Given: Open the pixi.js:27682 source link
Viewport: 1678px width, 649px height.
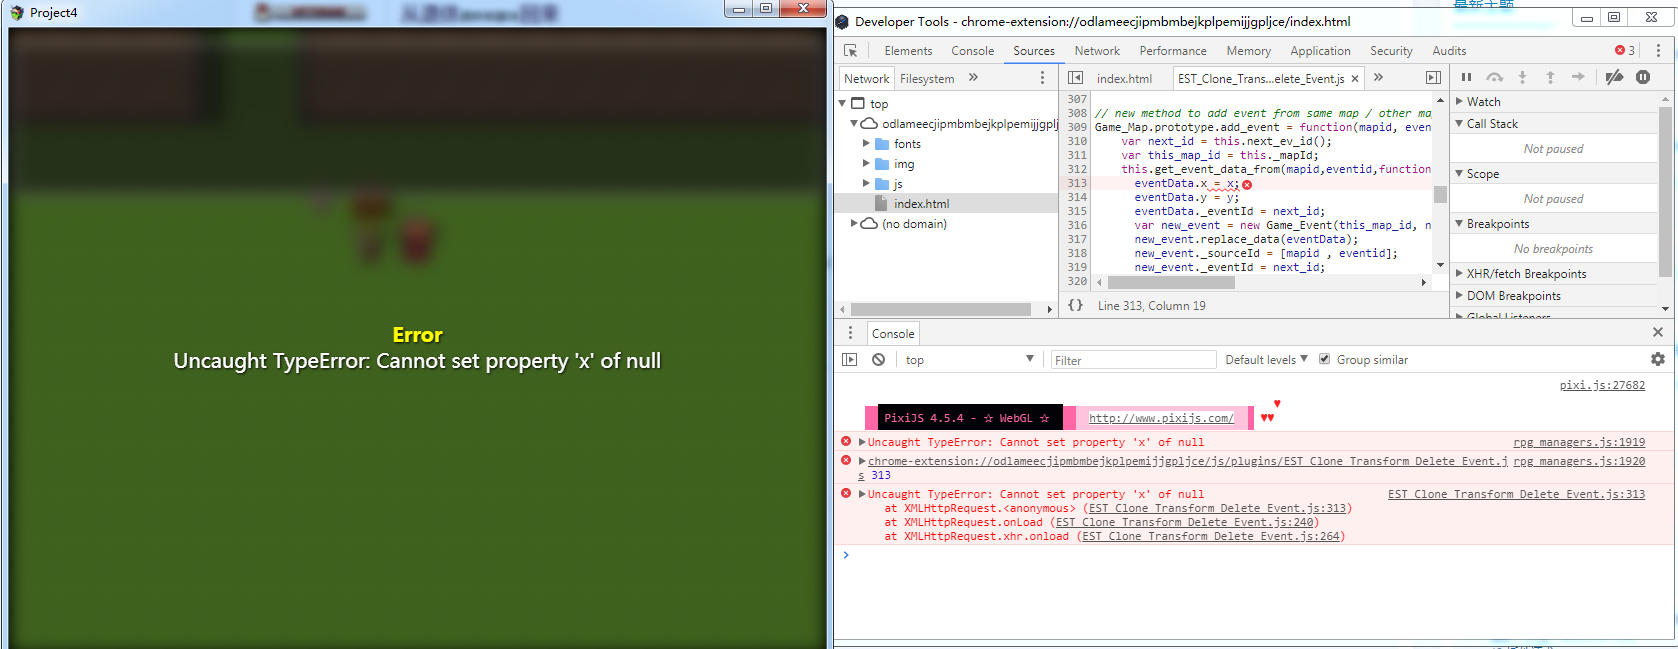Looking at the screenshot, I should pos(1602,385).
